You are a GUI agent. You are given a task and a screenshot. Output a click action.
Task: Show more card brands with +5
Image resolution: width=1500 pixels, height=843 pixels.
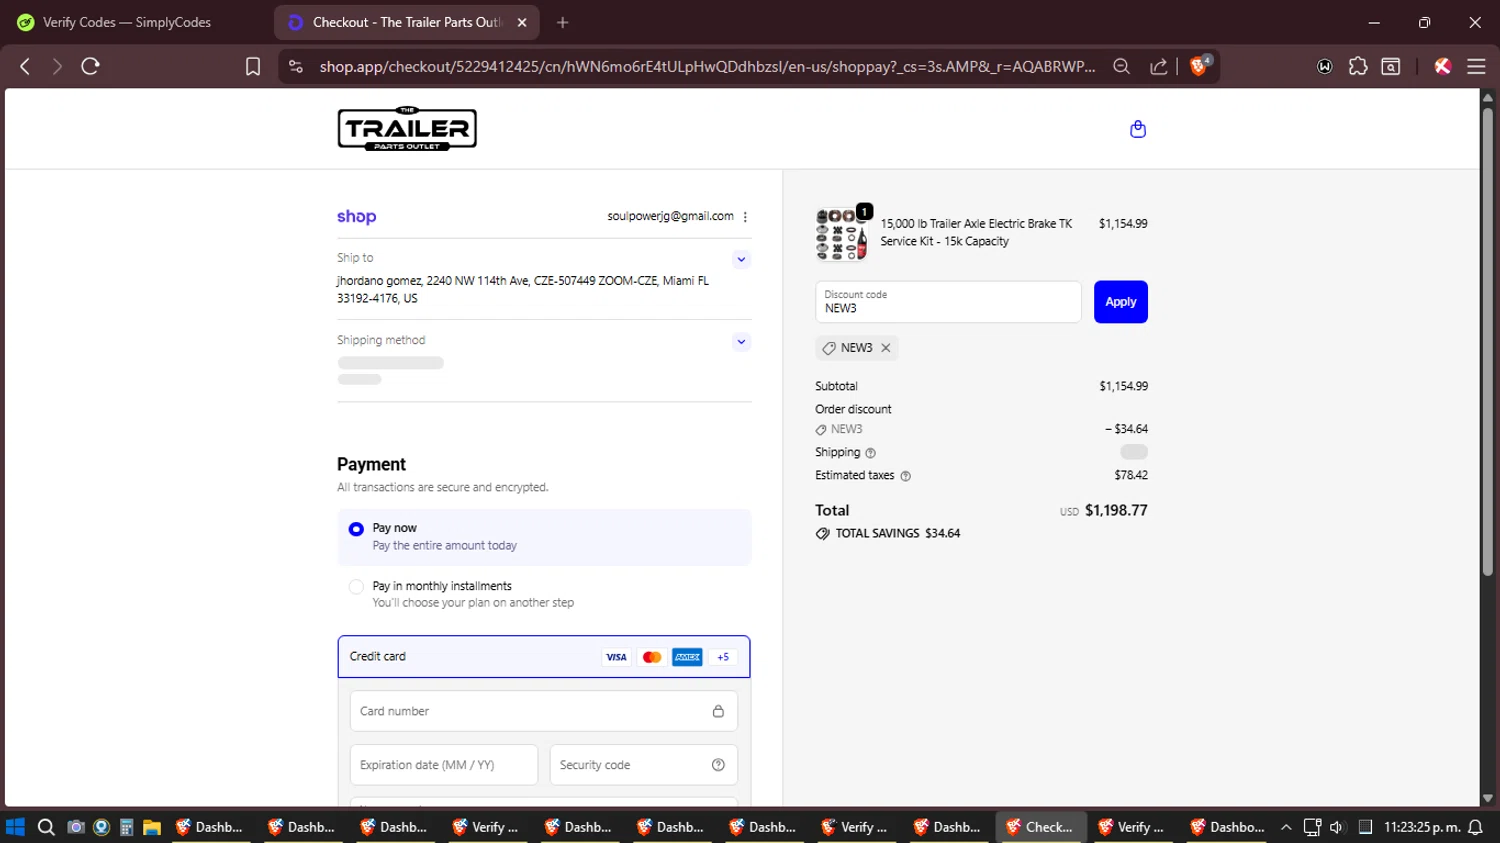723,657
